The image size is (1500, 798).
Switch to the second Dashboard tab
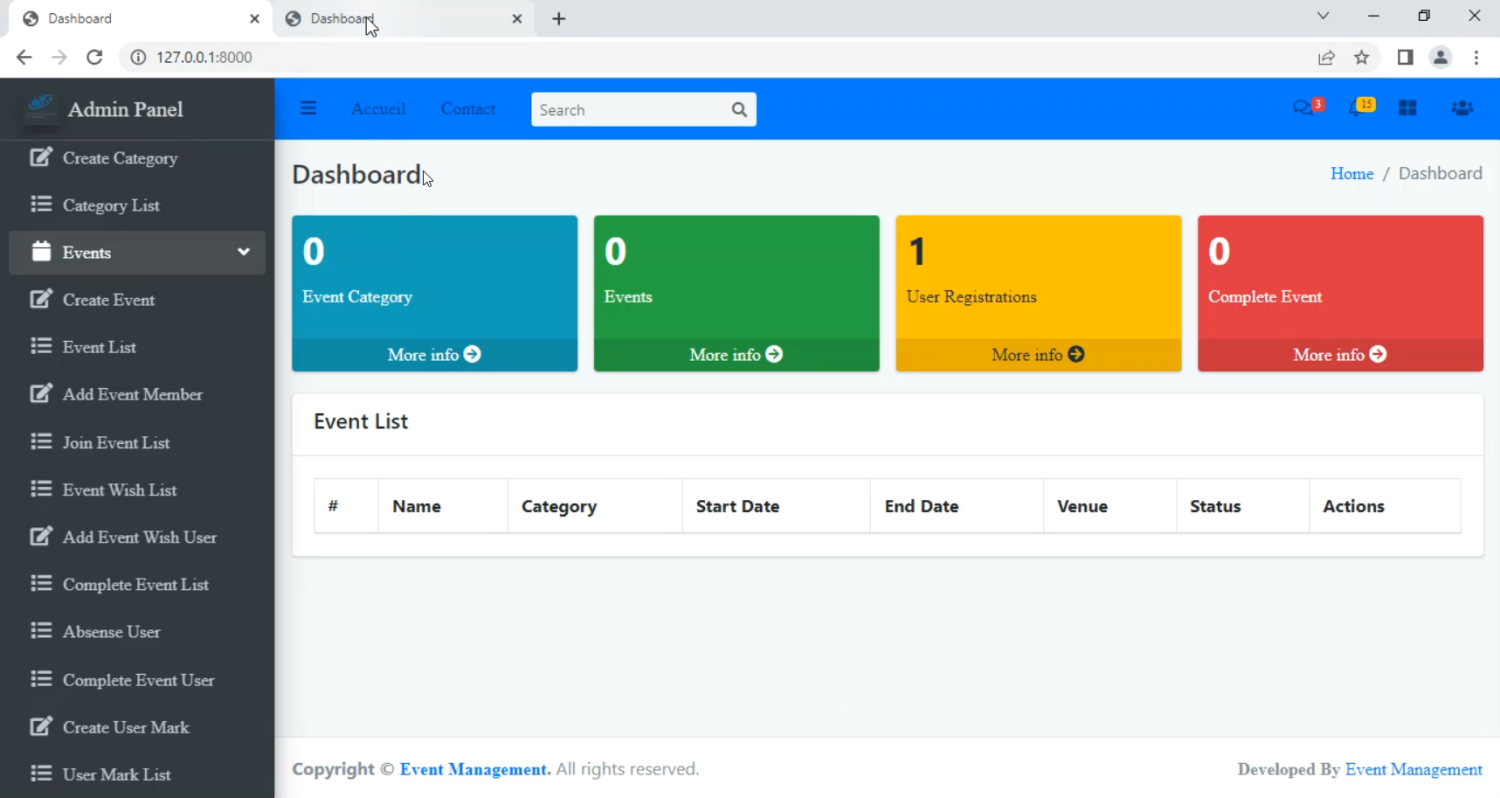[x=400, y=19]
